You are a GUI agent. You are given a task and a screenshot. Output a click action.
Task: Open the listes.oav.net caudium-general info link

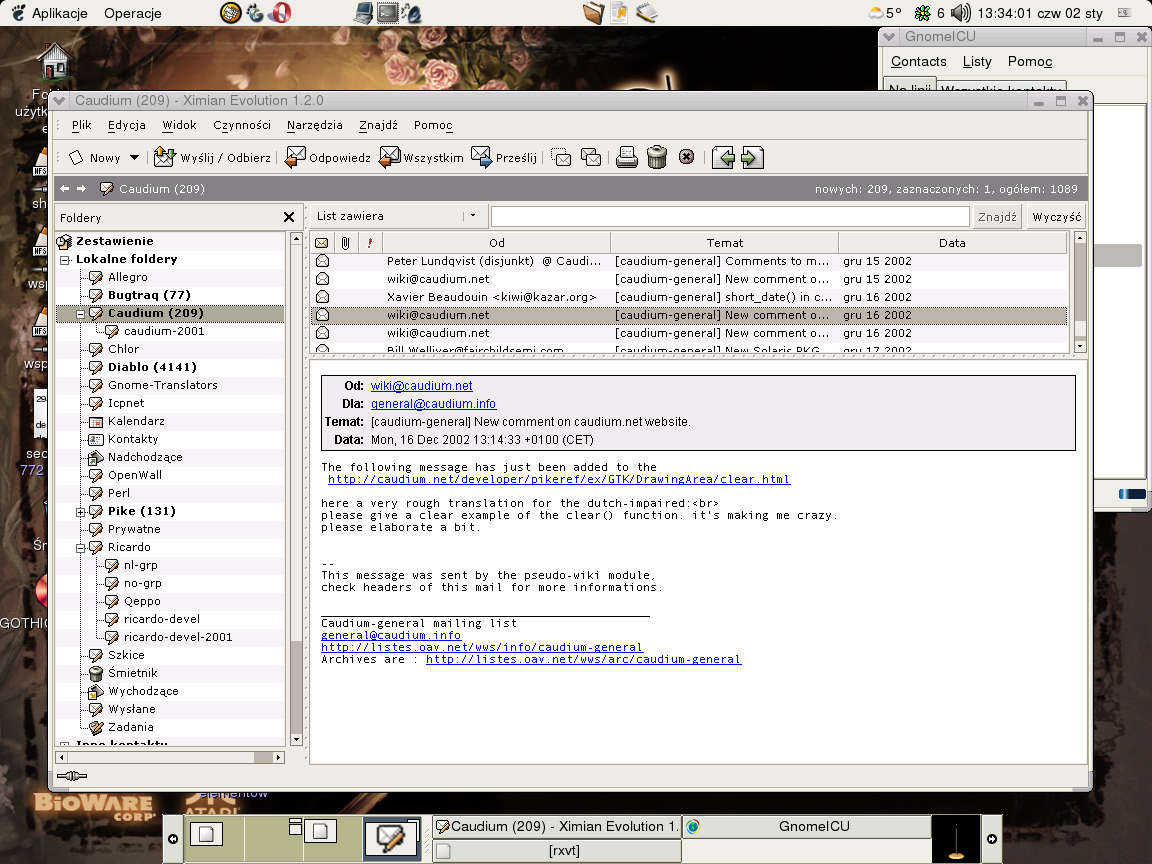coord(481,647)
